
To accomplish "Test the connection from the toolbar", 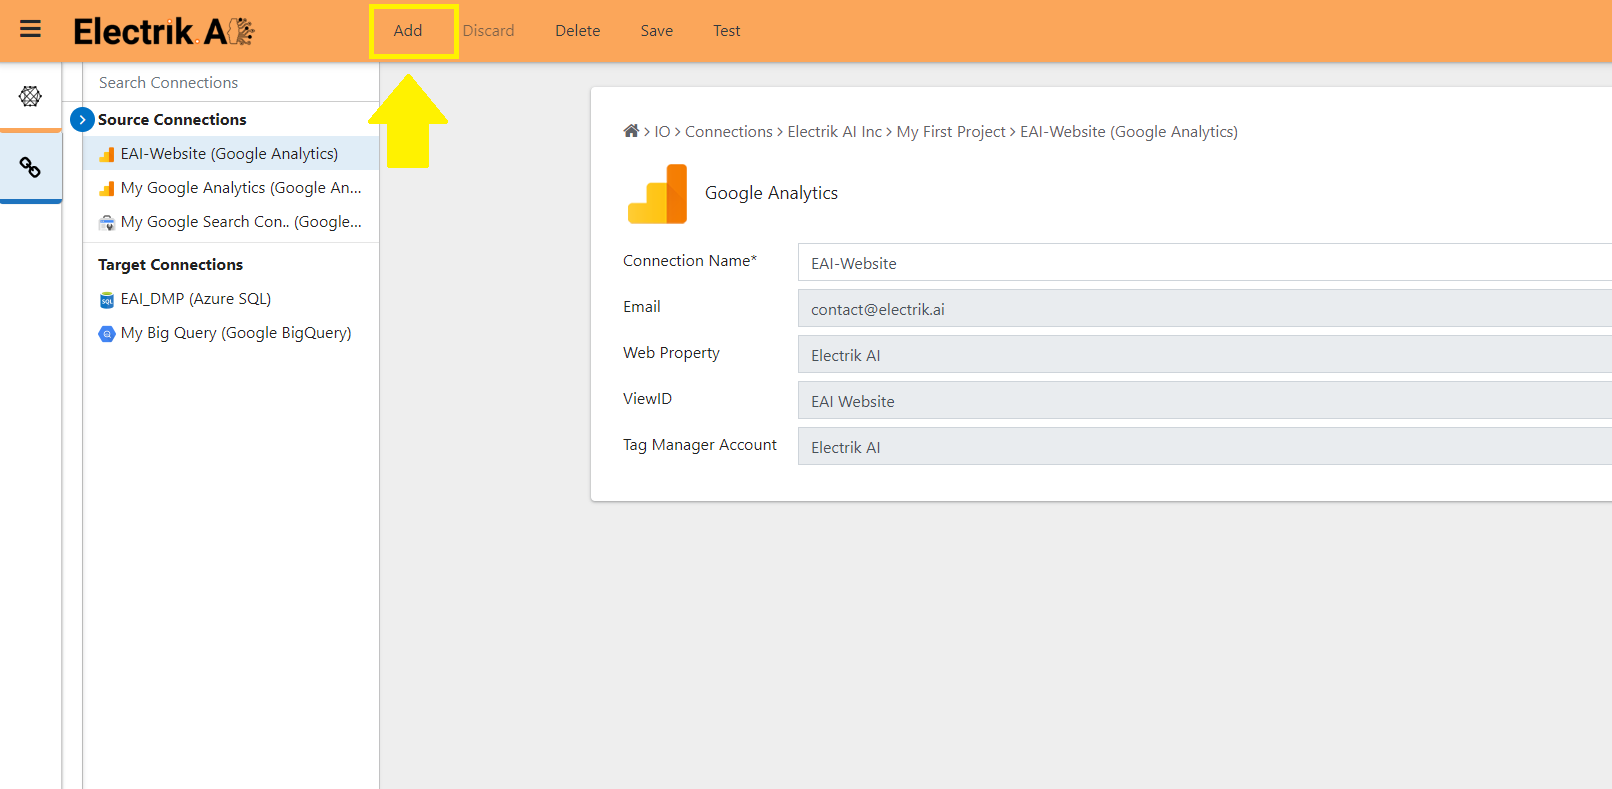I will click(726, 31).
